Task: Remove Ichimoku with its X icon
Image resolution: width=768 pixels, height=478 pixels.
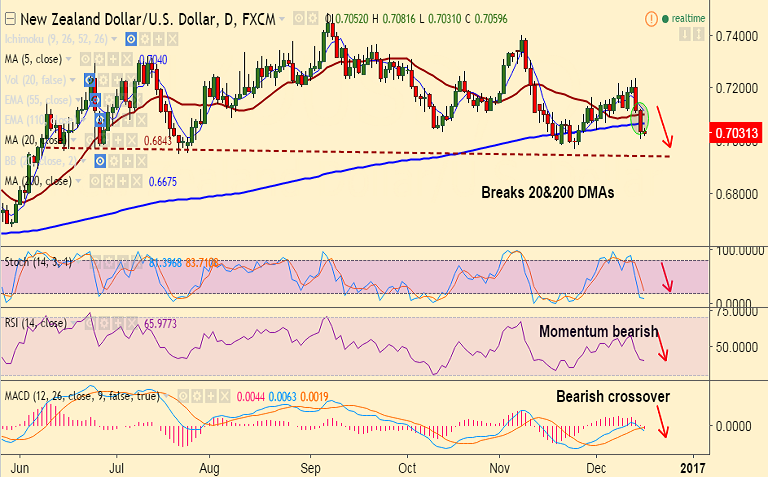Action: click(172, 39)
